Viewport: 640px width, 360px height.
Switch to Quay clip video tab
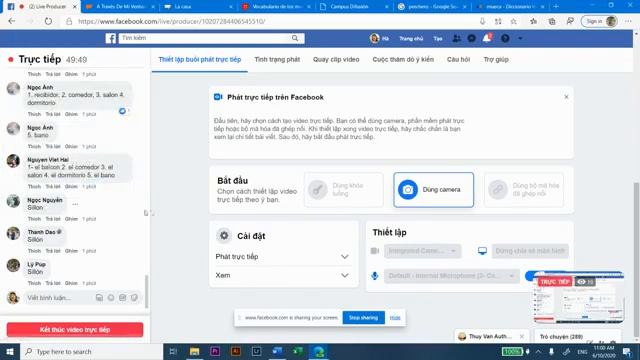[x=336, y=60]
